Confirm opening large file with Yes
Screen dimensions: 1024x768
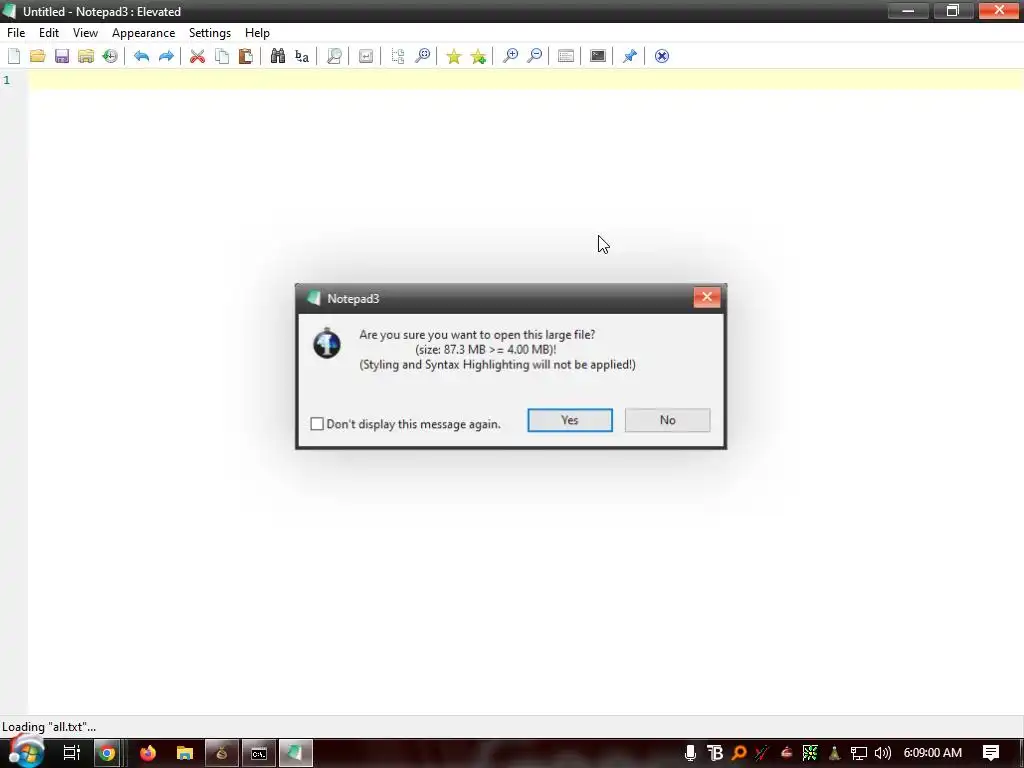click(x=570, y=420)
